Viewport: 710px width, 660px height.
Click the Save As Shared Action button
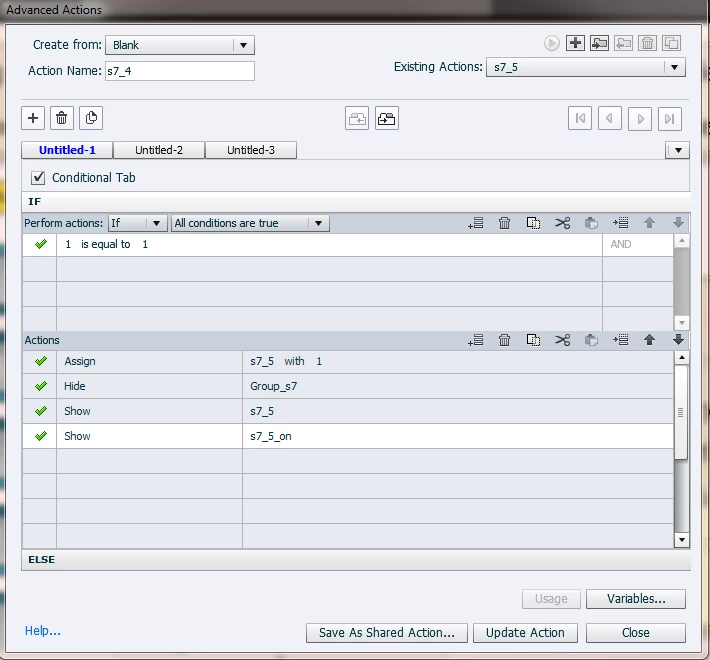(x=387, y=632)
